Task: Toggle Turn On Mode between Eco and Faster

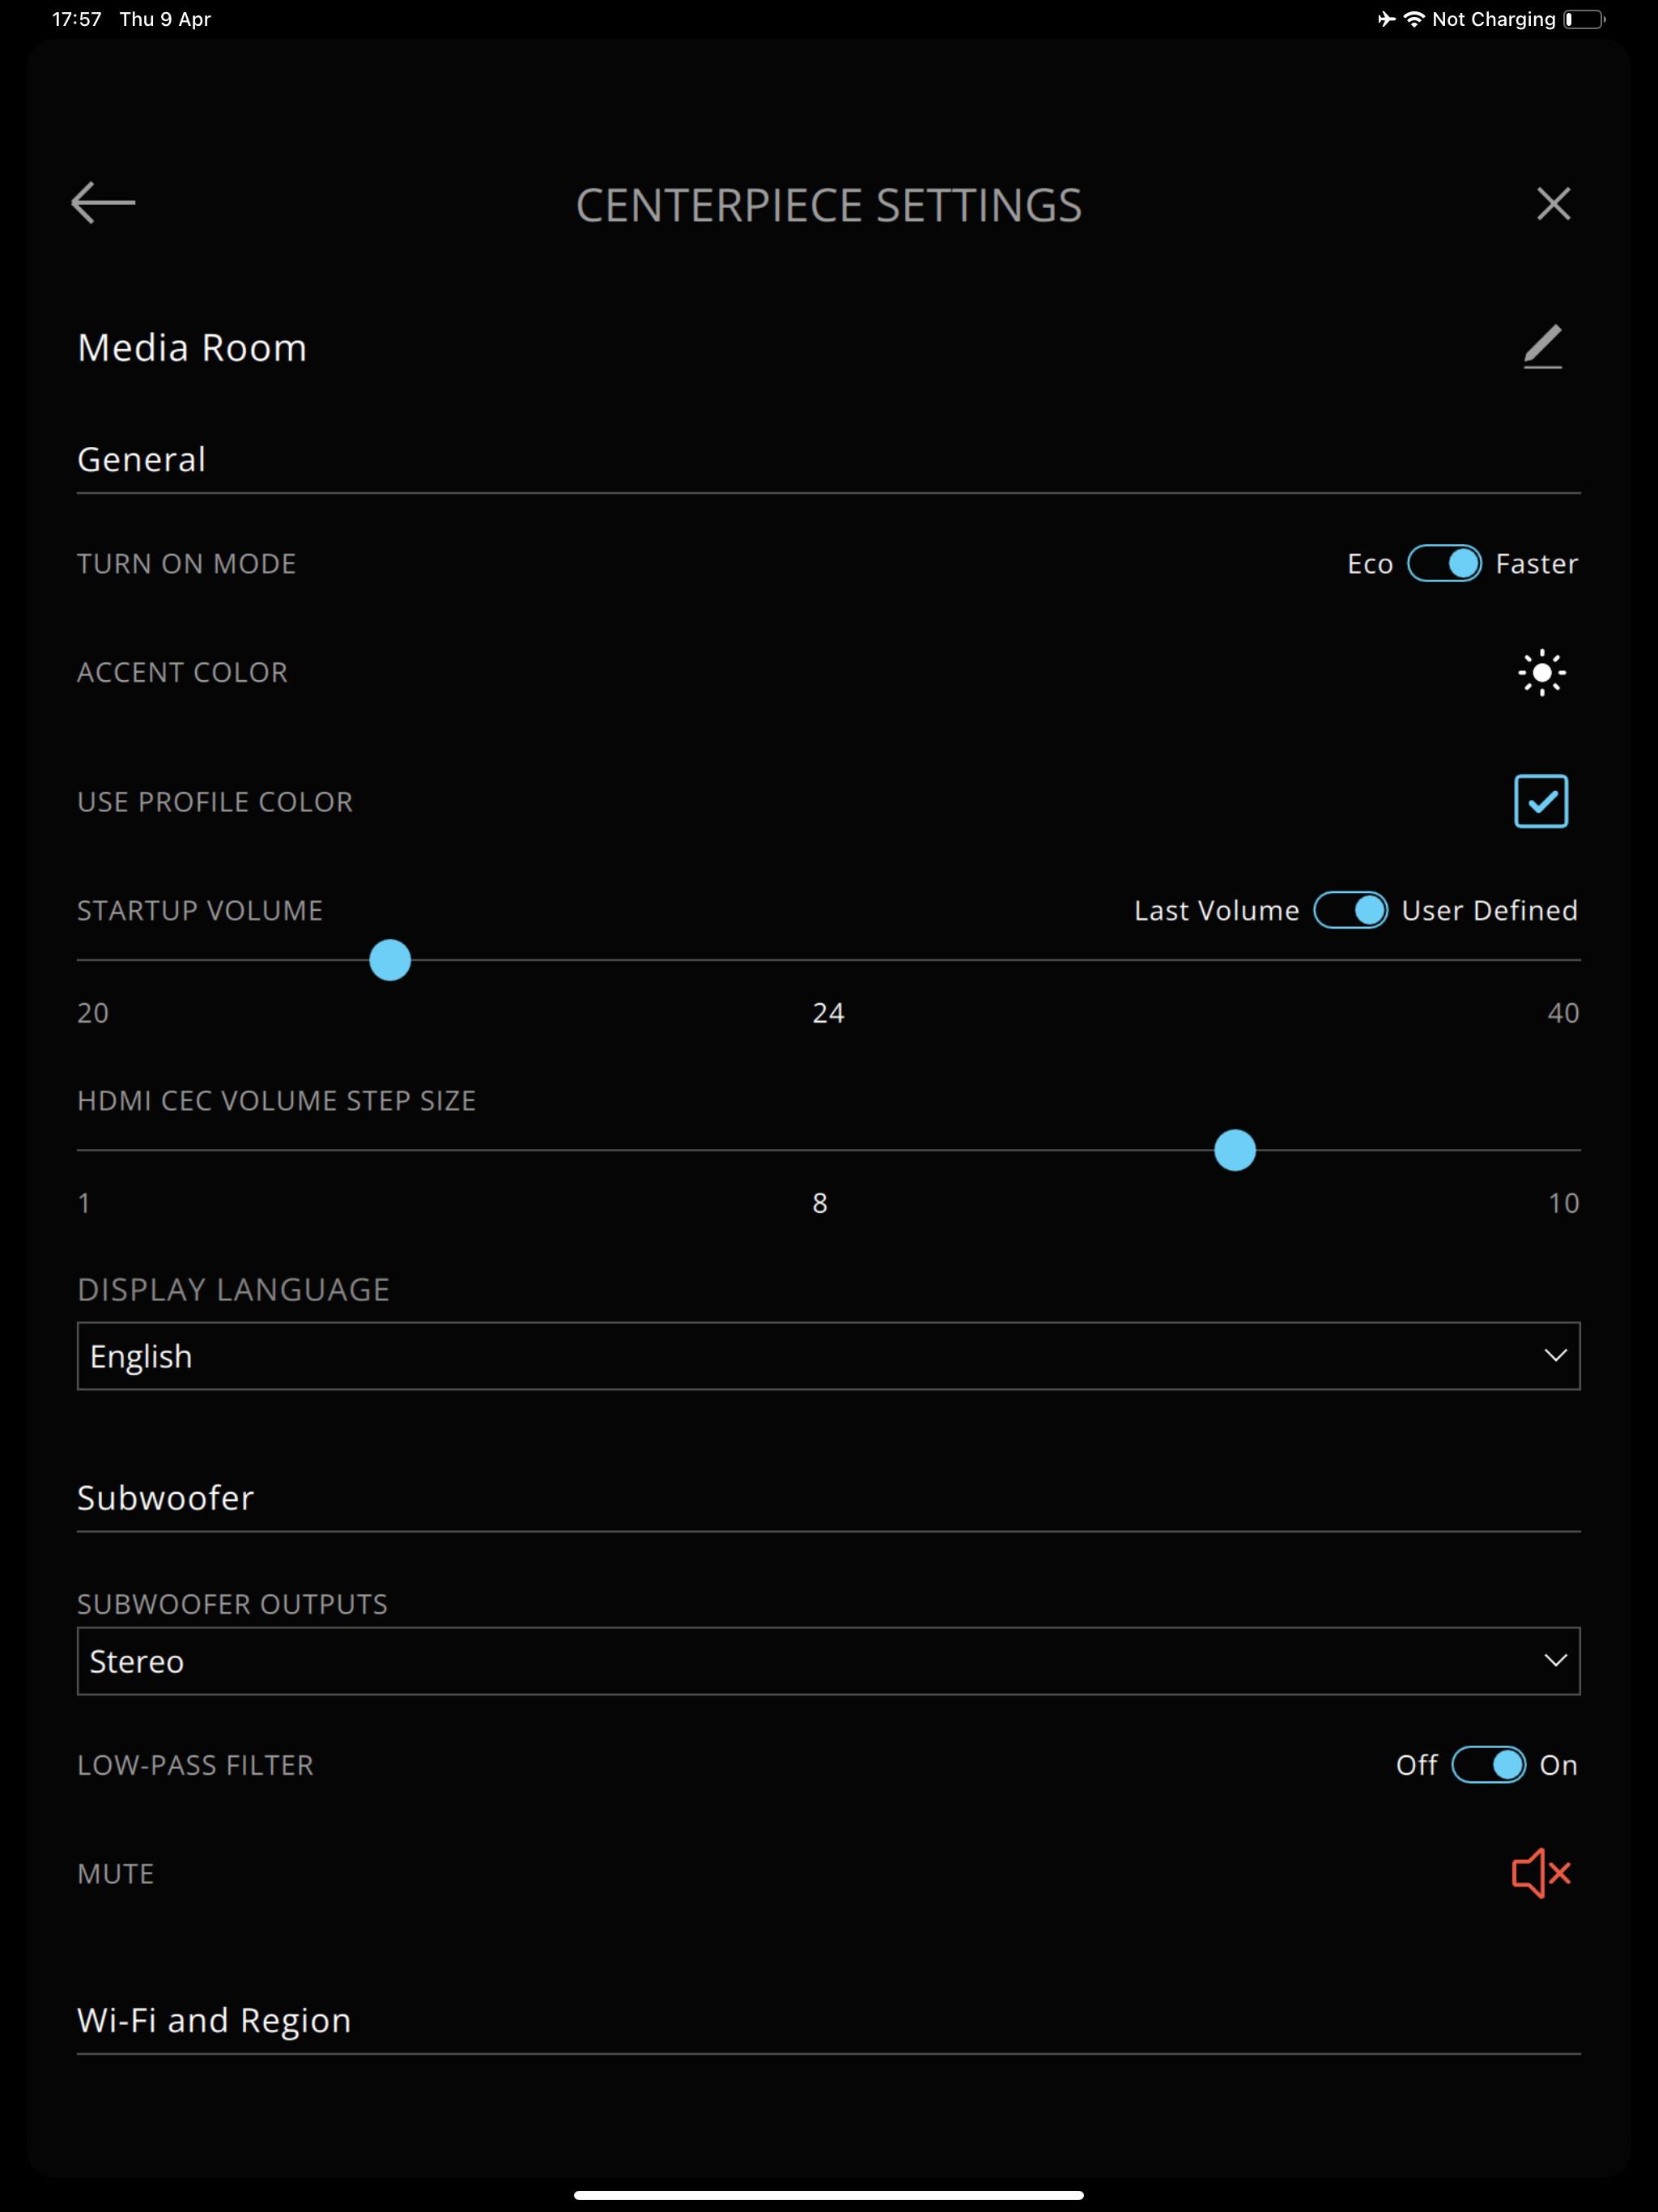Action: (x=1444, y=563)
